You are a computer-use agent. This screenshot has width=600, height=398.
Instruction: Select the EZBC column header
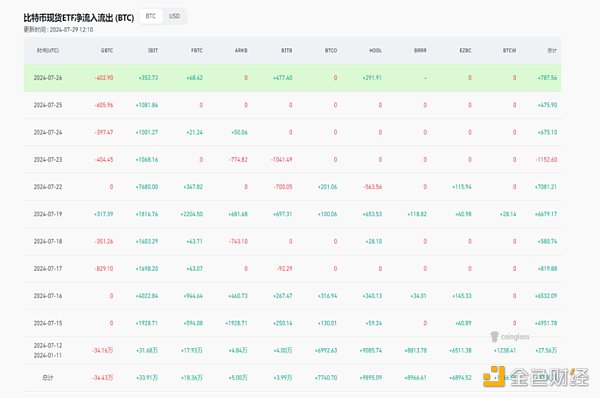tap(465, 51)
